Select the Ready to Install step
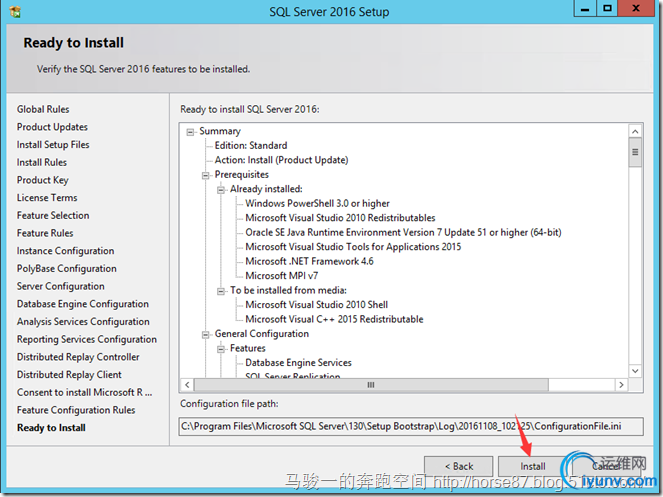 tap(51, 428)
